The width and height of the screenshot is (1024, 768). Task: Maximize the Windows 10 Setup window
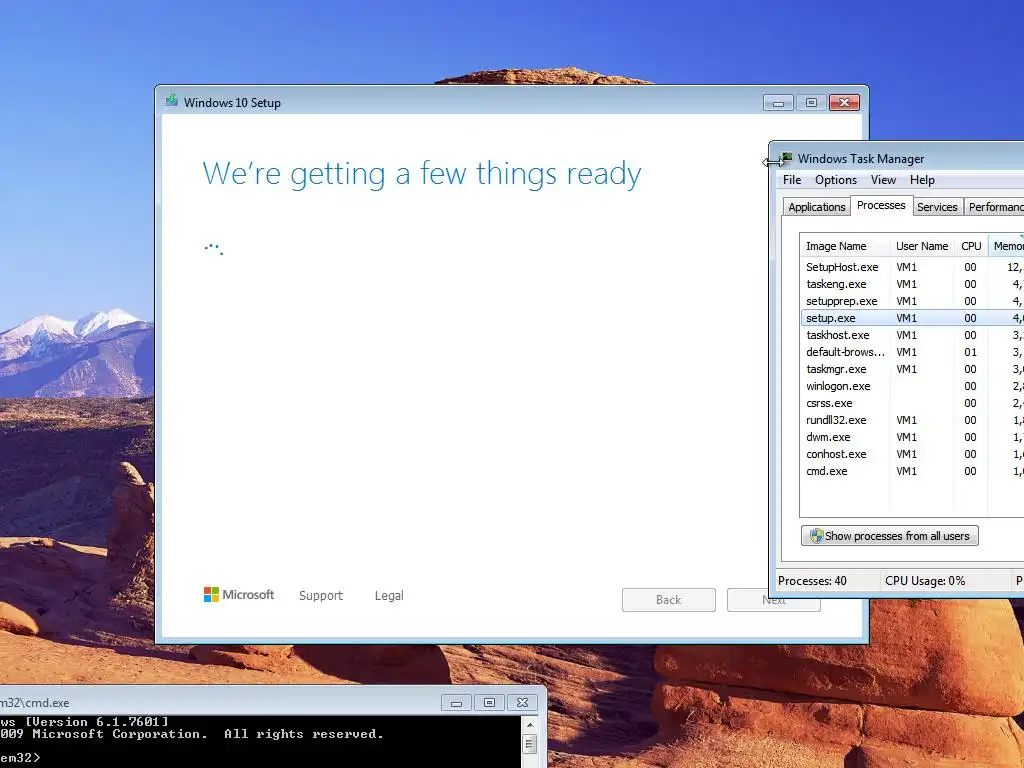pyautogui.click(x=811, y=103)
